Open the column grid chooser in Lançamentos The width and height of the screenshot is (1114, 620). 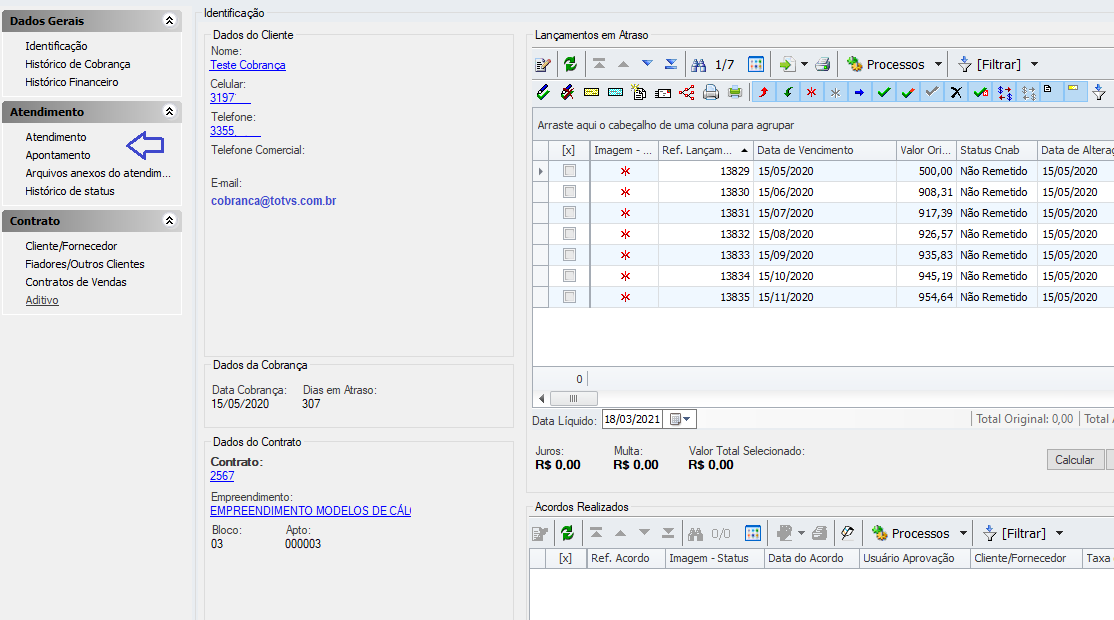(x=756, y=65)
